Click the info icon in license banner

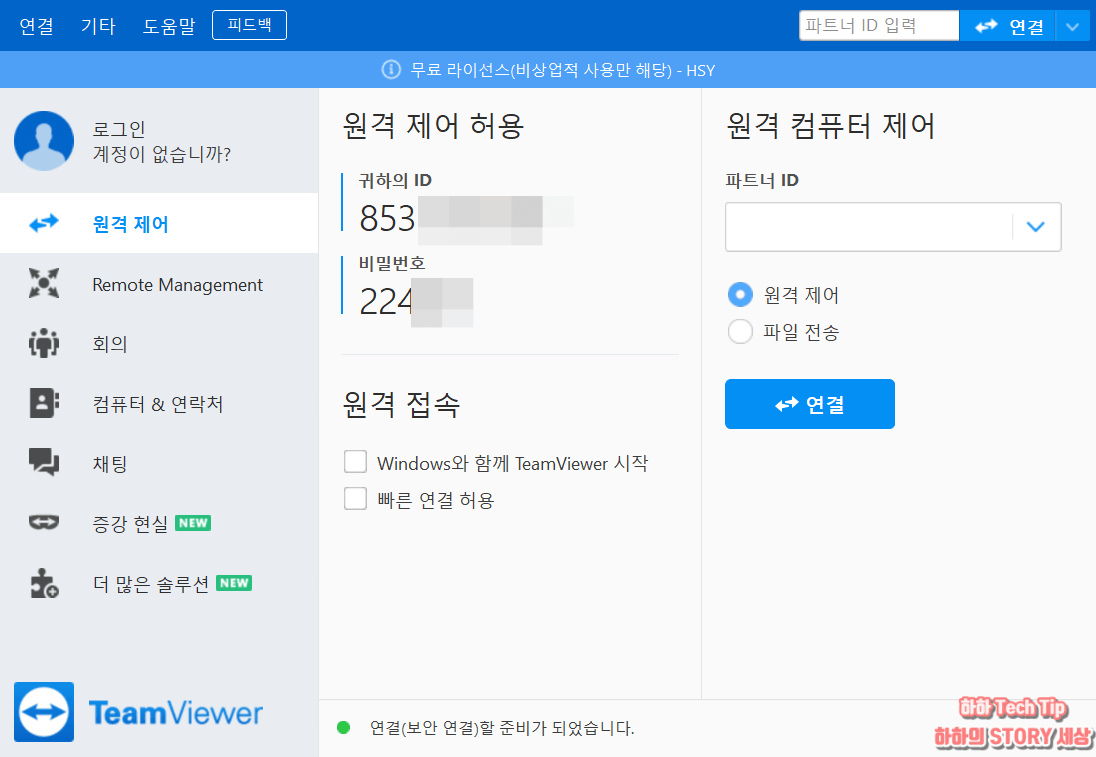click(391, 70)
